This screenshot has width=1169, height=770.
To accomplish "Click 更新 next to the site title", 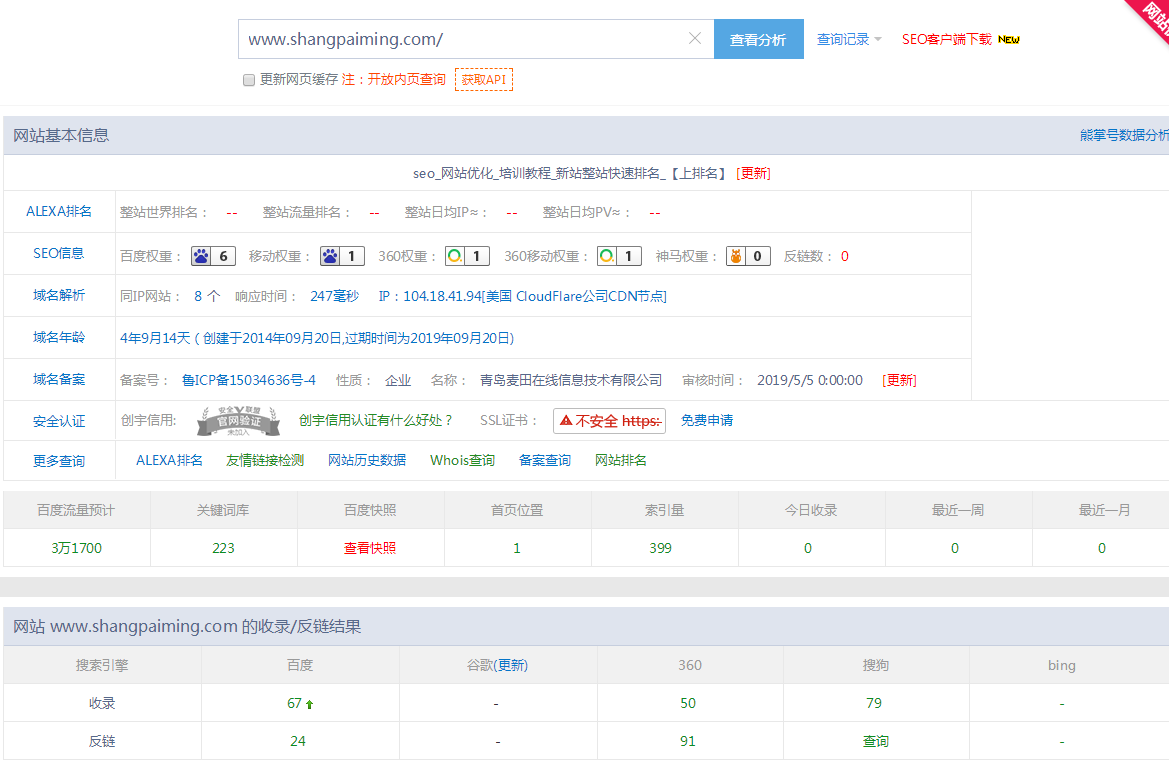I will pyautogui.click(x=753, y=173).
